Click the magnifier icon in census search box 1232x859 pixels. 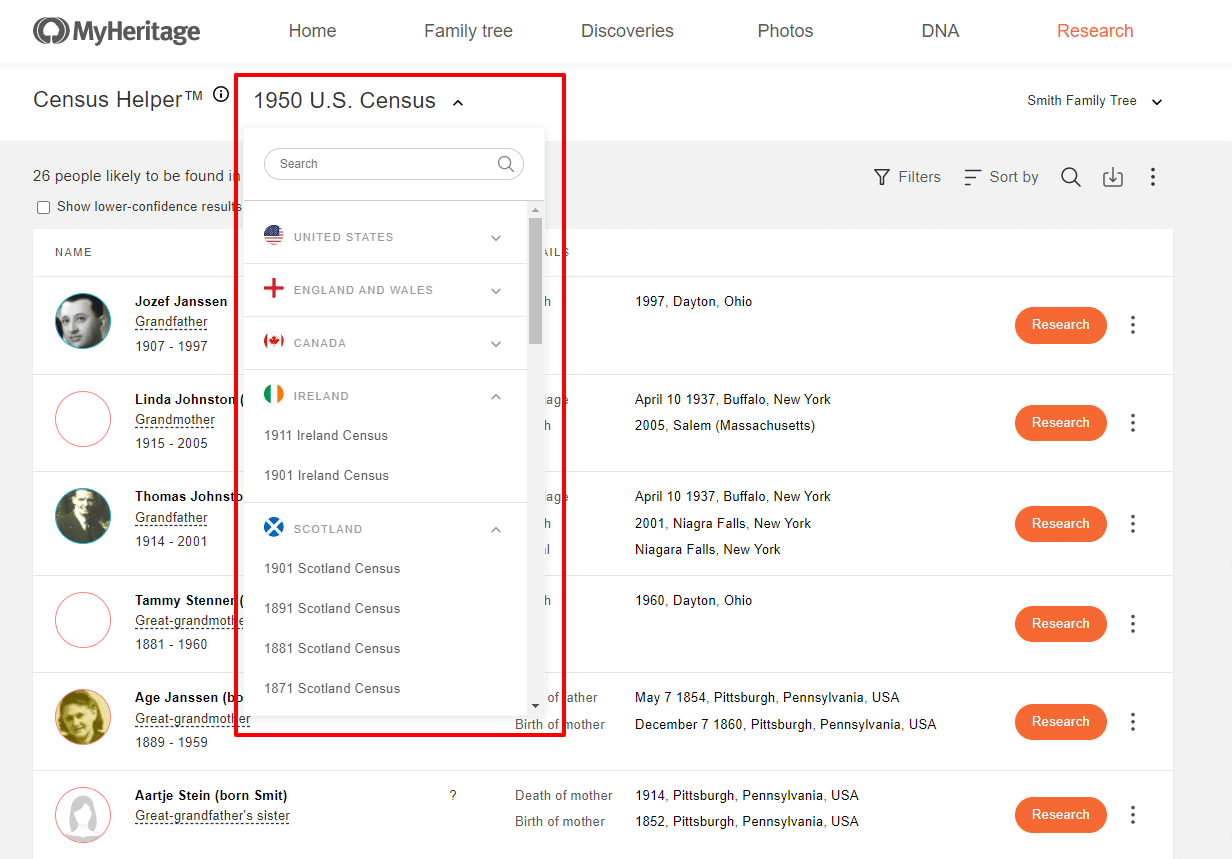(506, 164)
